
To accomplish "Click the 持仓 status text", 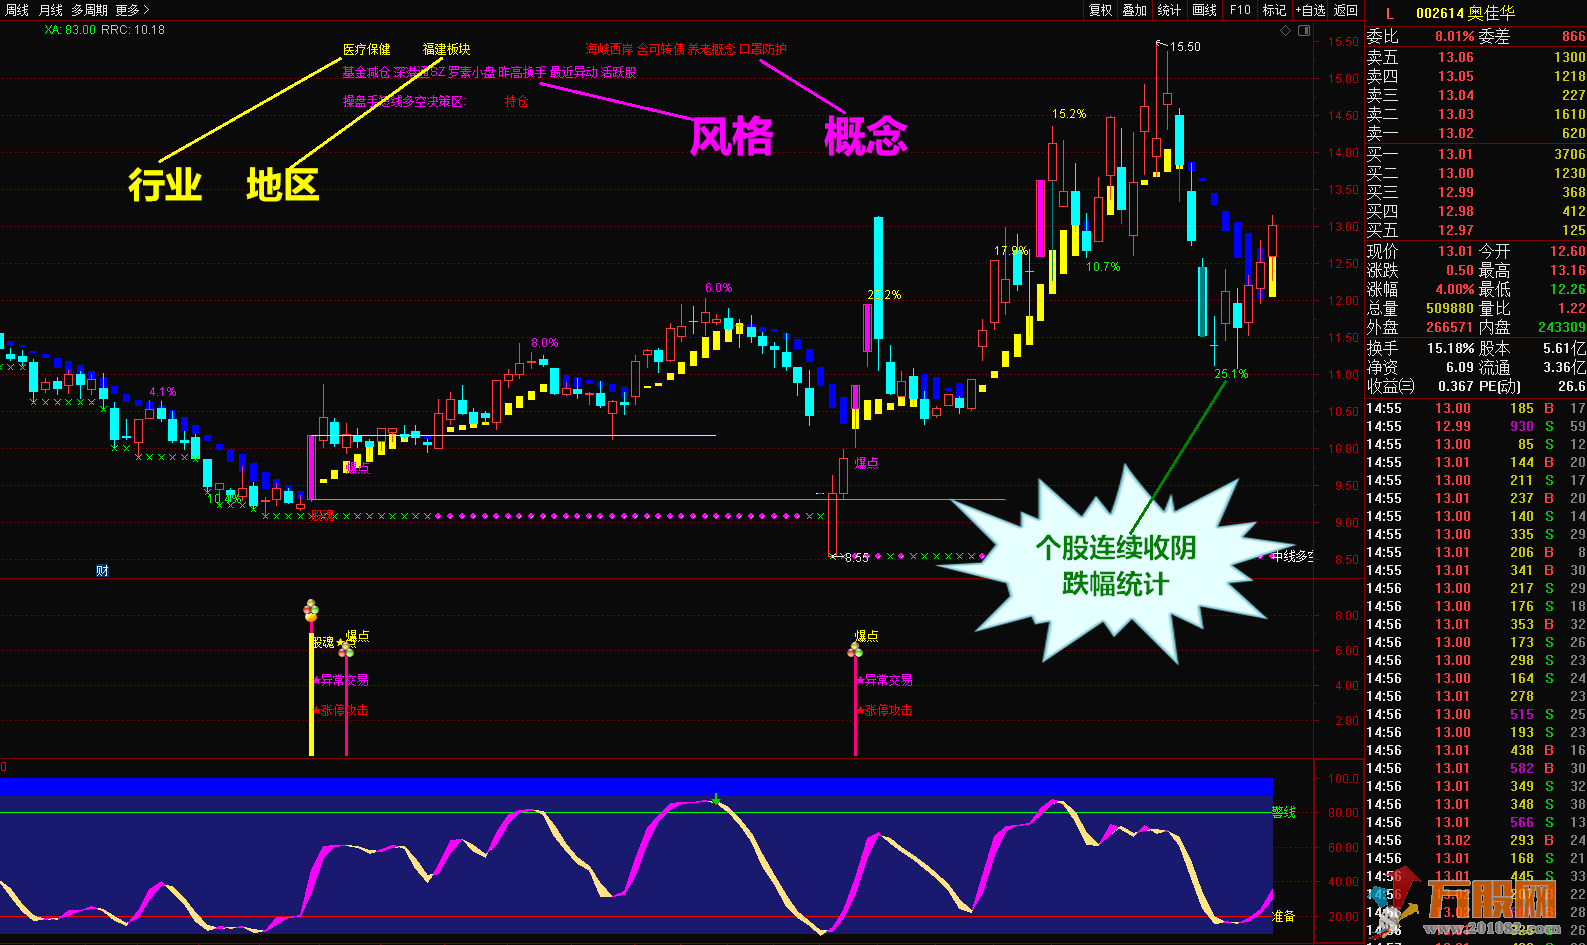I will tap(516, 102).
